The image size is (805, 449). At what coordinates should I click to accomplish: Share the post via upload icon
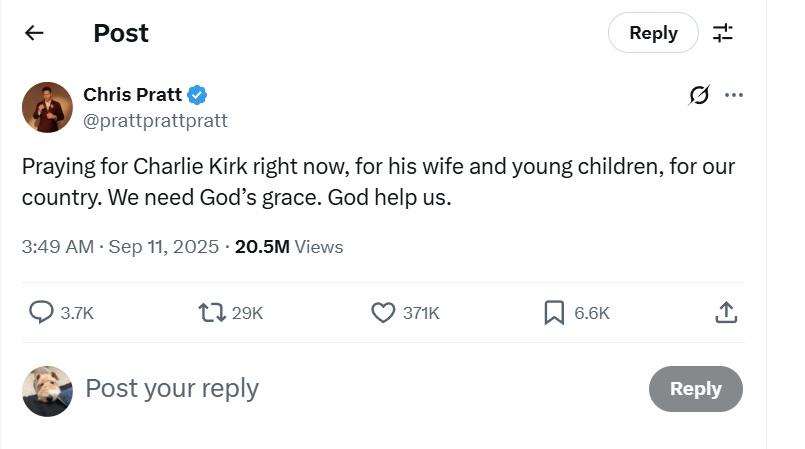726,313
